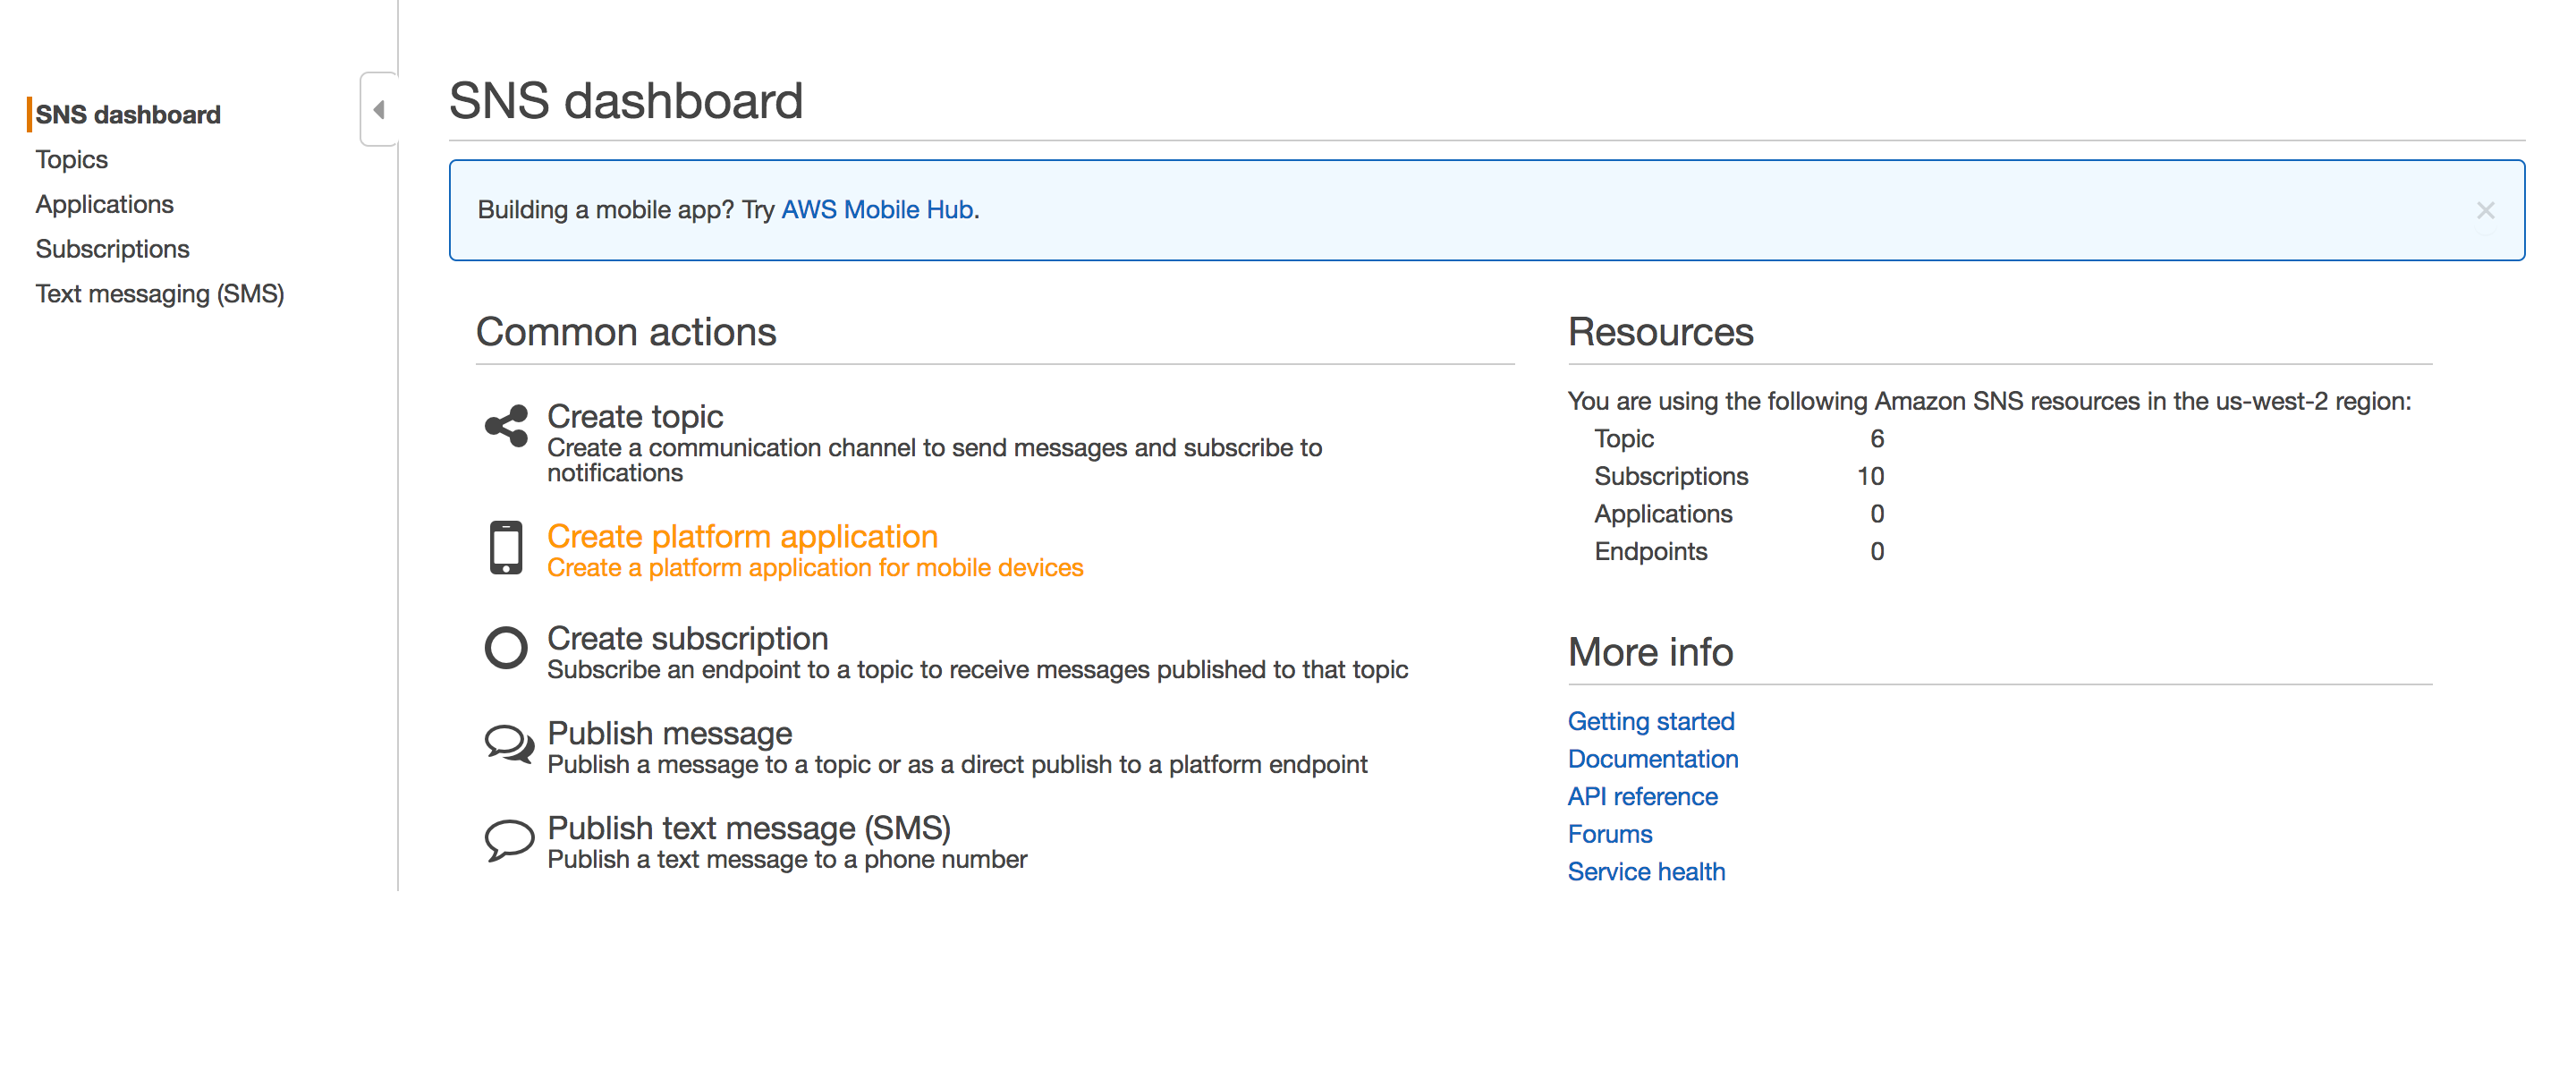Go to Applications in the sidebar
Viewport: 2576px width, 1079px height.
coord(104,204)
